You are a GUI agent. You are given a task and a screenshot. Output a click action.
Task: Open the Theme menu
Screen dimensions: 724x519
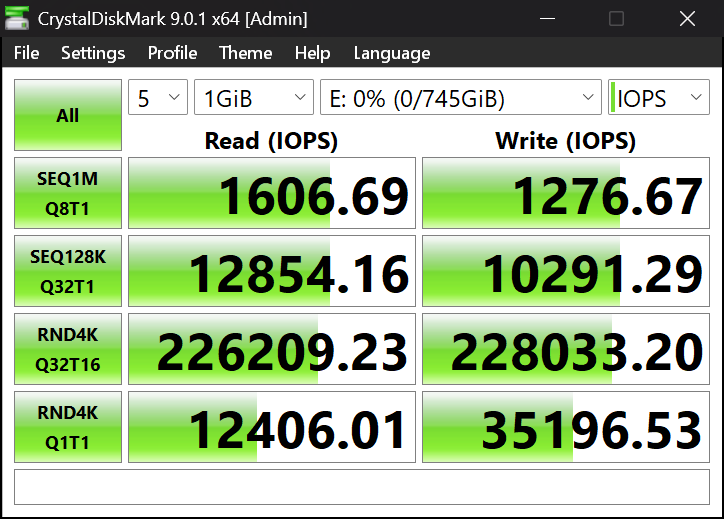tap(245, 53)
